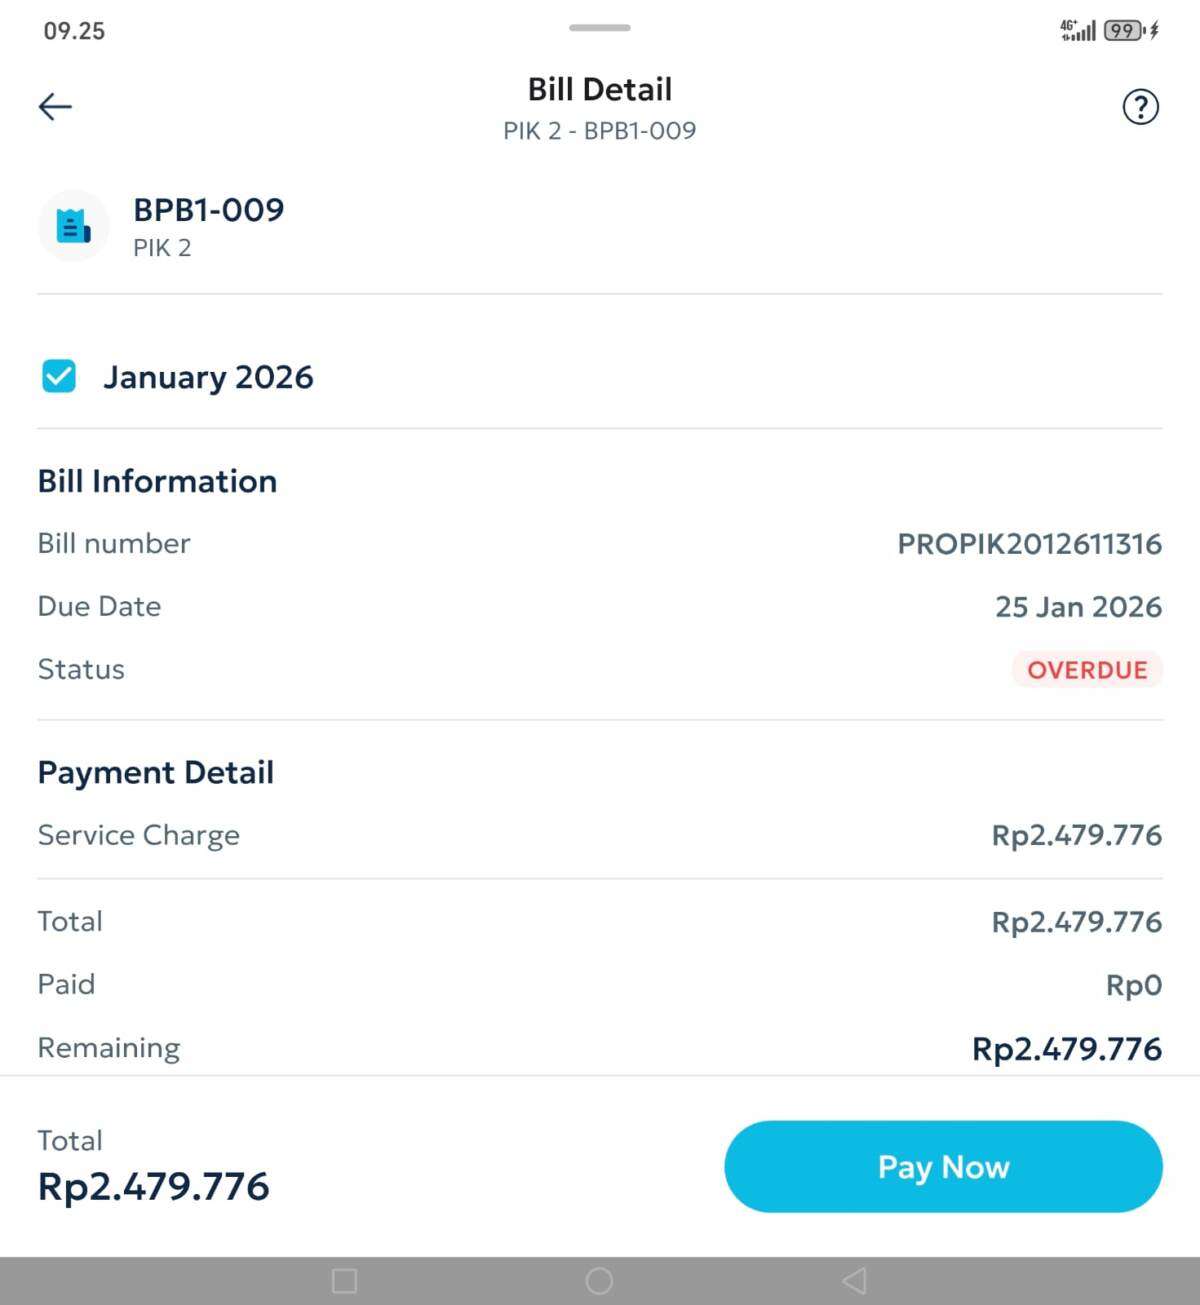Click the Pay Now button
Viewport: 1200px width, 1305px height.
pyautogui.click(x=943, y=1166)
